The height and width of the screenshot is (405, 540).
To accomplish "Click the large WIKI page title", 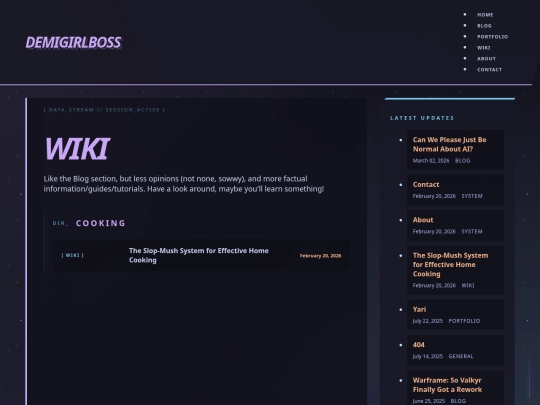I will 77,149.
